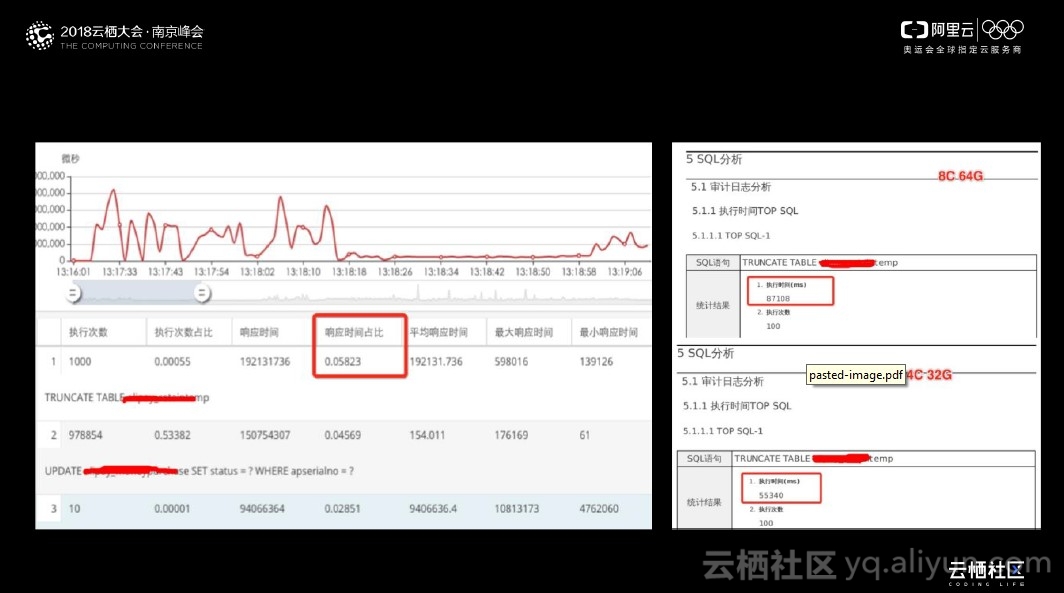Click the UPDATE SET status statement

tap(199, 471)
